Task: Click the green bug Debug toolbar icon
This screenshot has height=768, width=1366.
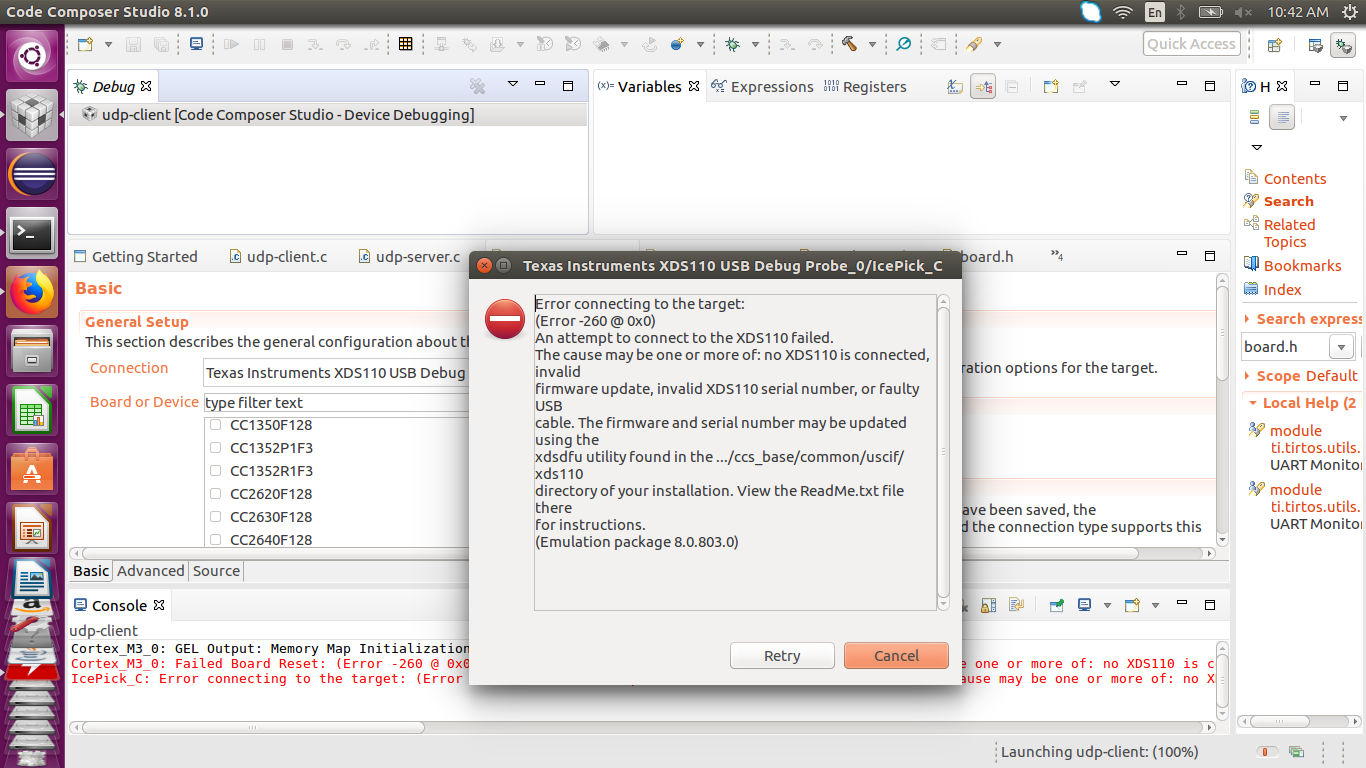Action: (732, 44)
